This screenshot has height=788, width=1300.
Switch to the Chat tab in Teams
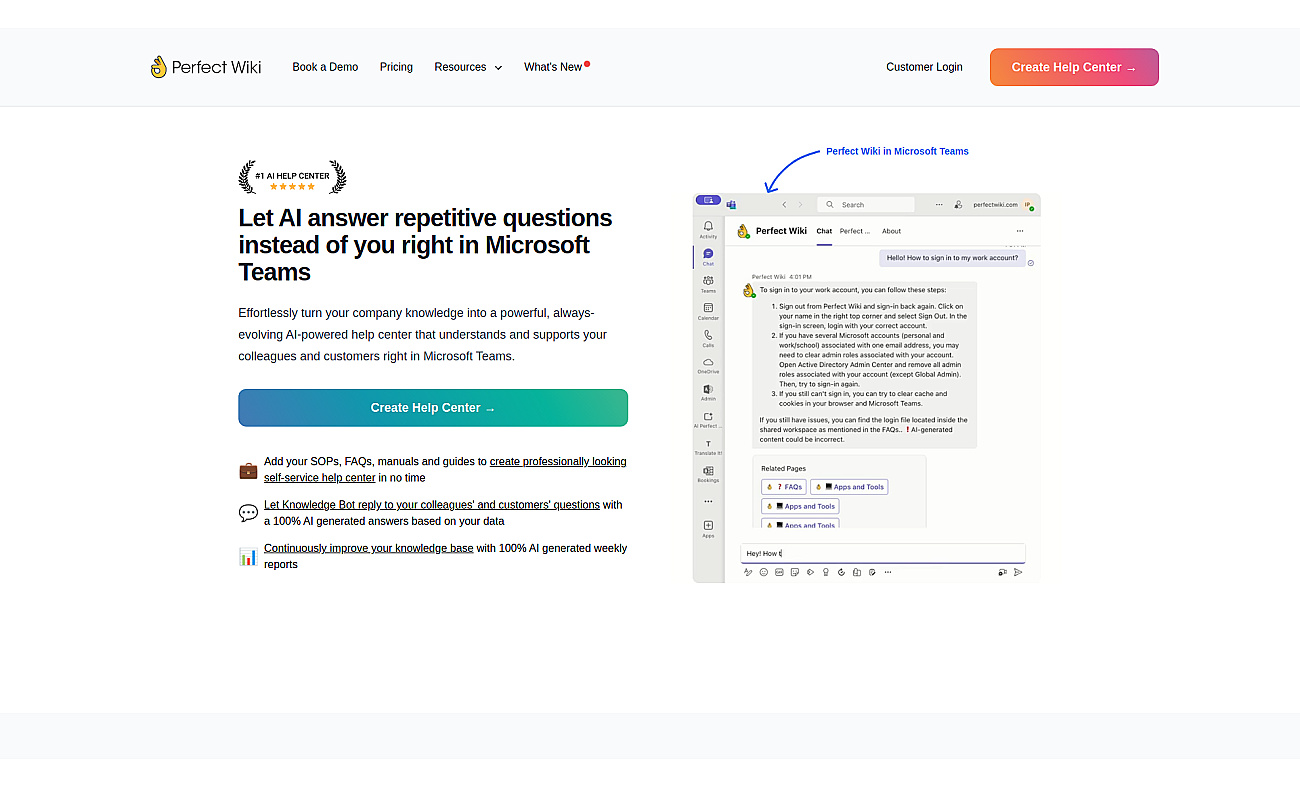(824, 231)
